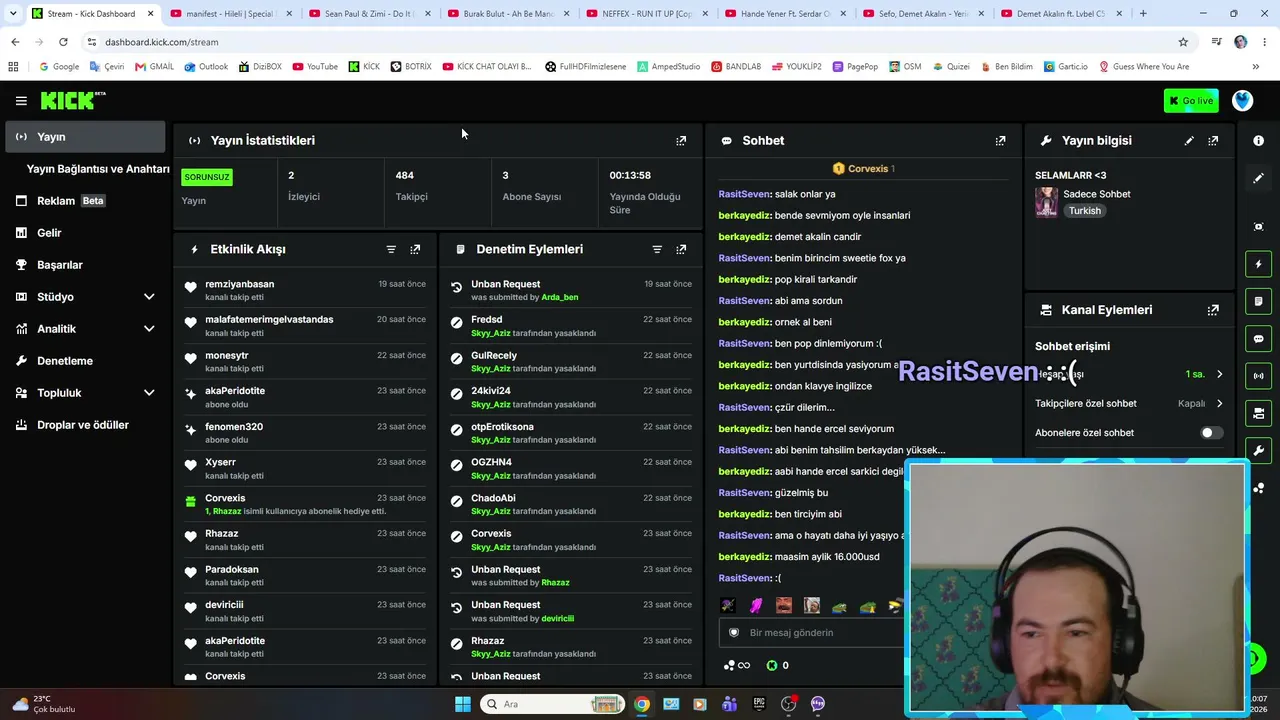Pop out the Yayın İstatistikleri panel

tap(681, 141)
